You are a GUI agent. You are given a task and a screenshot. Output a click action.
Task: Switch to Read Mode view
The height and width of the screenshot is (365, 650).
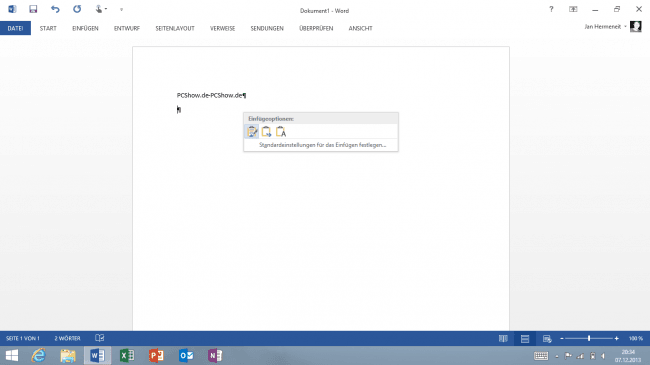pyautogui.click(x=503, y=339)
